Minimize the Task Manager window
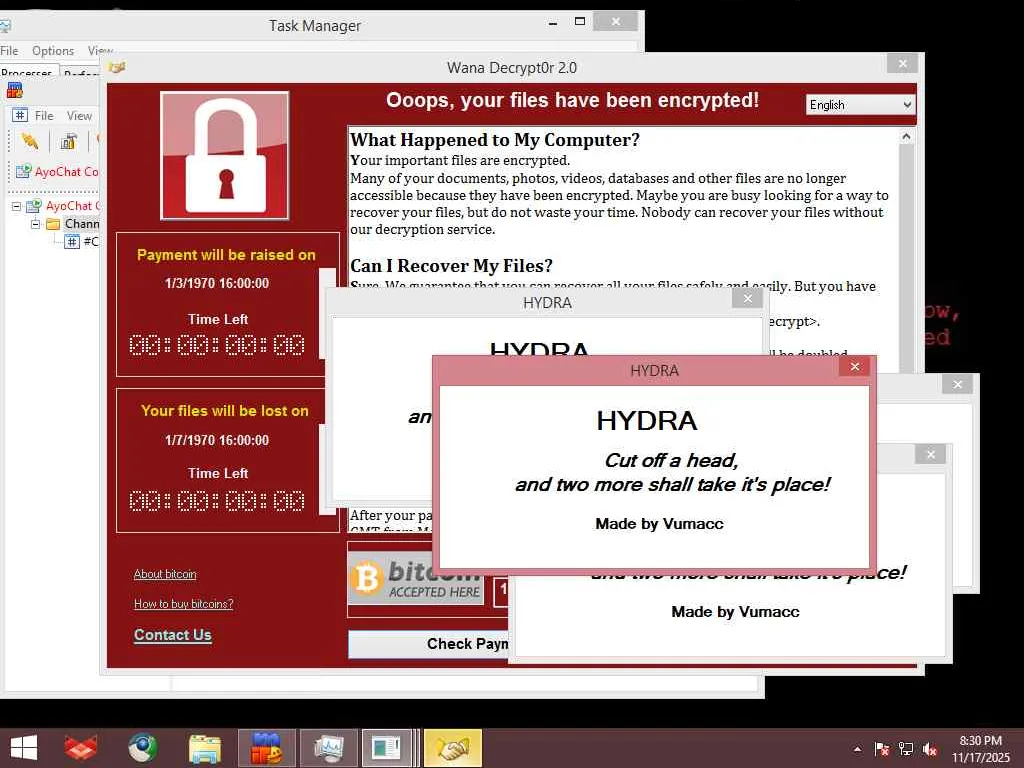 coord(553,22)
